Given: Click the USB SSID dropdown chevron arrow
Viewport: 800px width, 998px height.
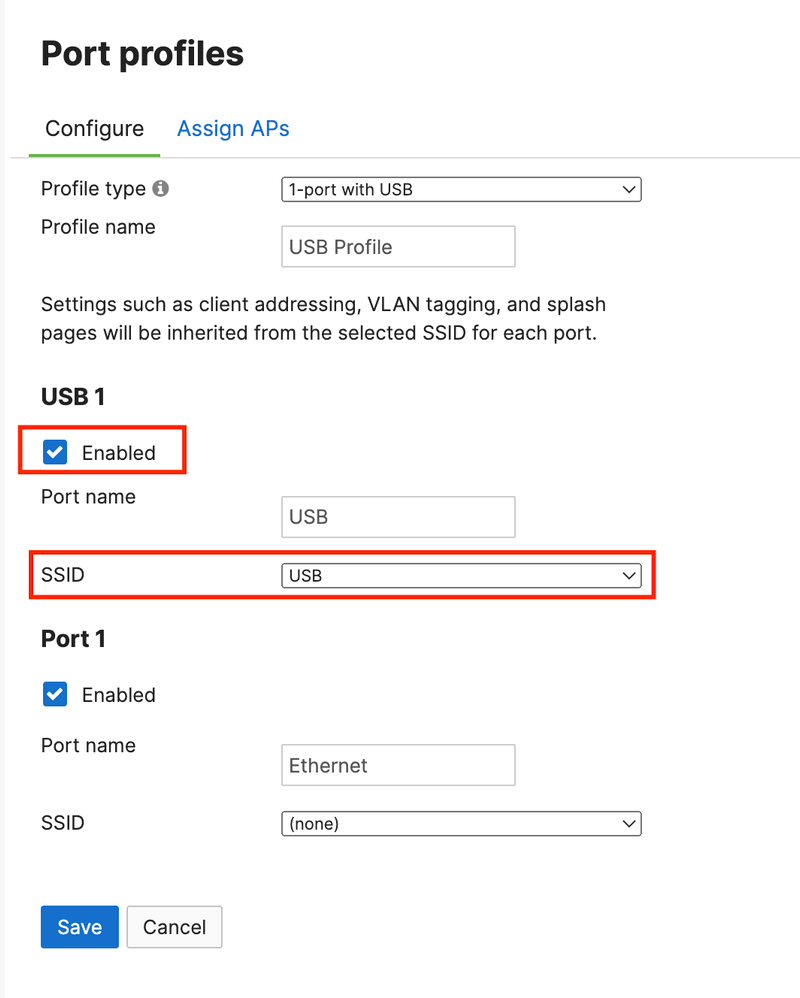Looking at the screenshot, I should (x=628, y=575).
